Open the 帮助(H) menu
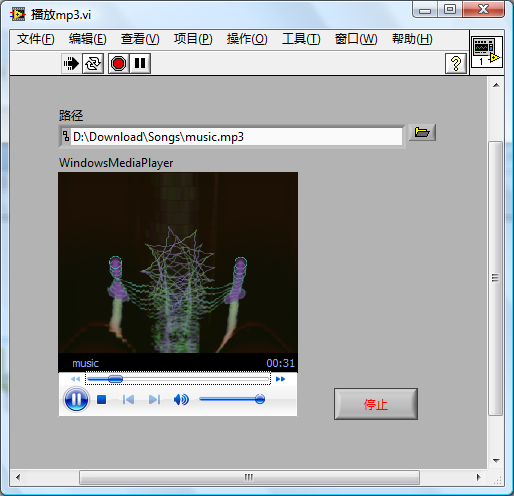This screenshot has height=496, width=514. pyautogui.click(x=412, y=39)
